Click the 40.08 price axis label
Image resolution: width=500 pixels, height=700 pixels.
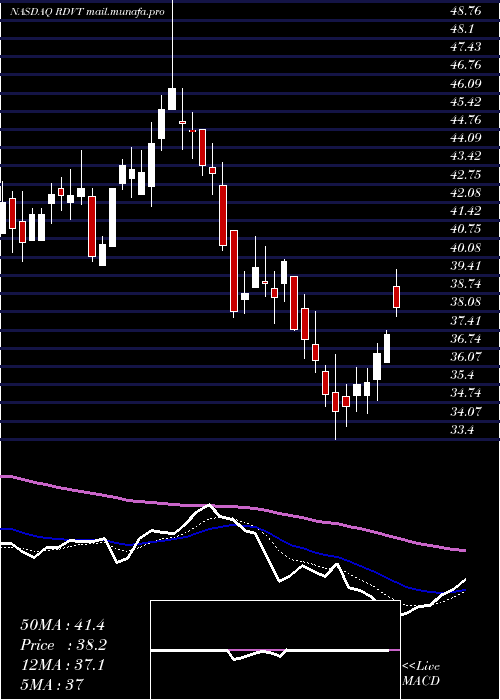pyautogui.click(x=465, y=248)
